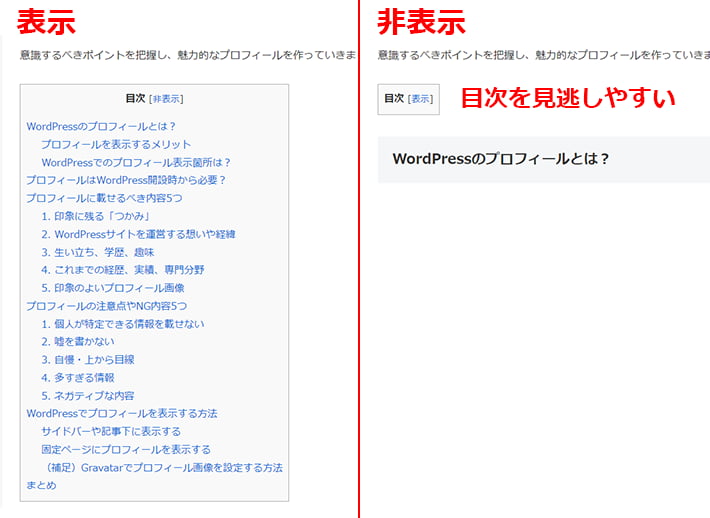Click 目次 title in collapsed contents box
Image resolution: width=710 pixels, height=518 pixels.
click(394, 98)
